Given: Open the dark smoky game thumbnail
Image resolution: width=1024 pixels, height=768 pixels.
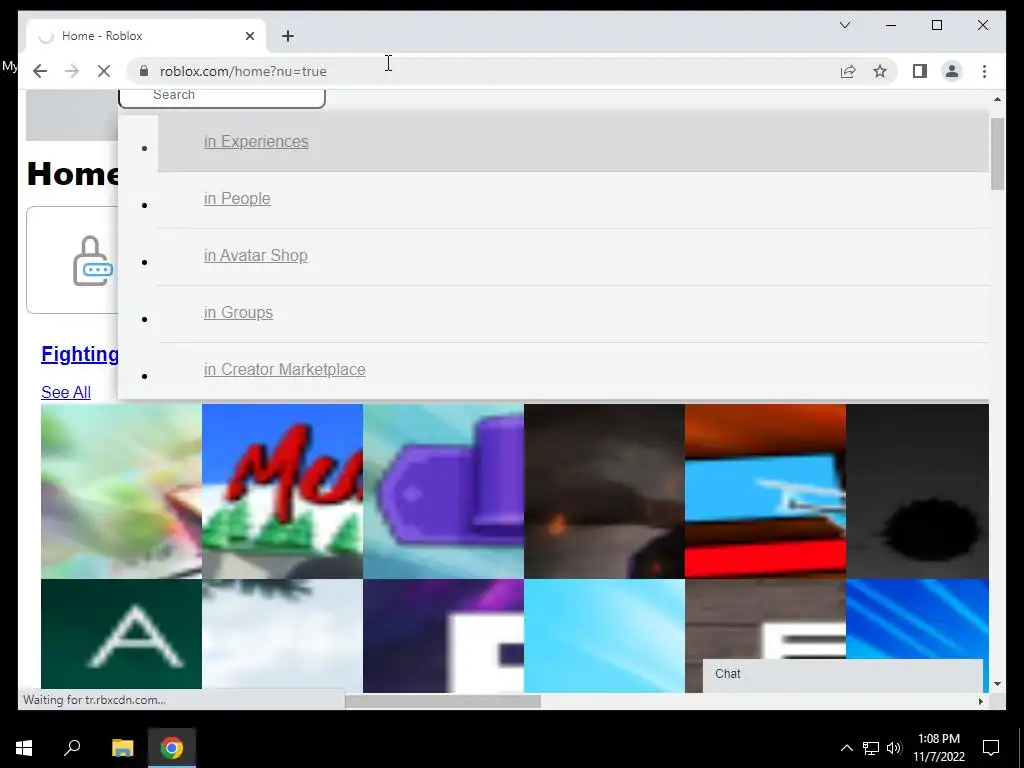Looking at the screenshot, I should click(604, 491).
